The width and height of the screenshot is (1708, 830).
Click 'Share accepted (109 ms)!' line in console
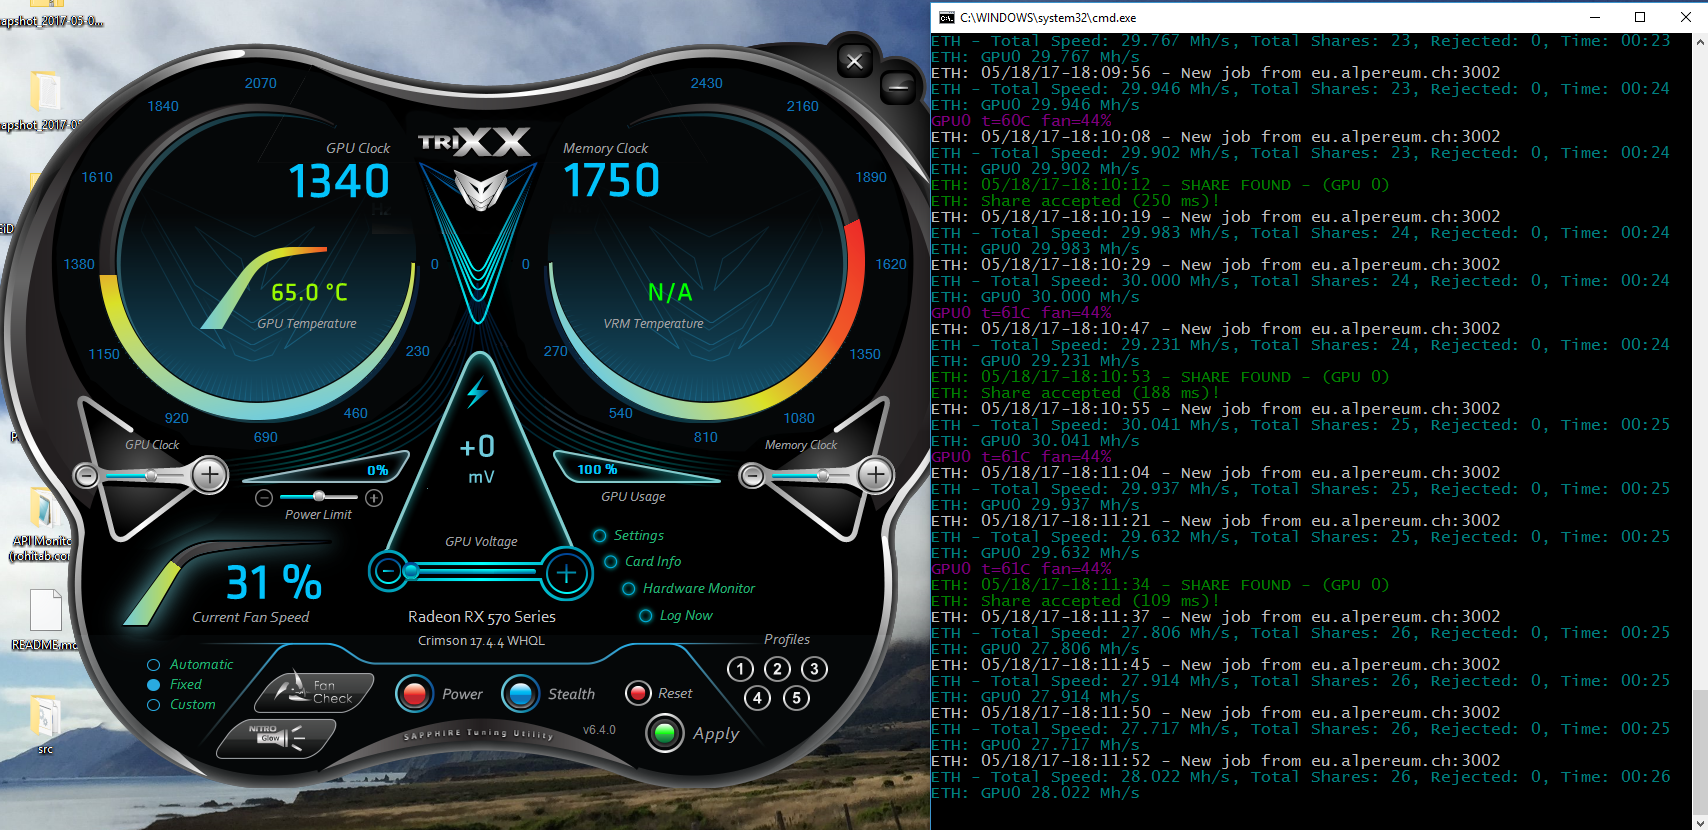(1075, 601)
